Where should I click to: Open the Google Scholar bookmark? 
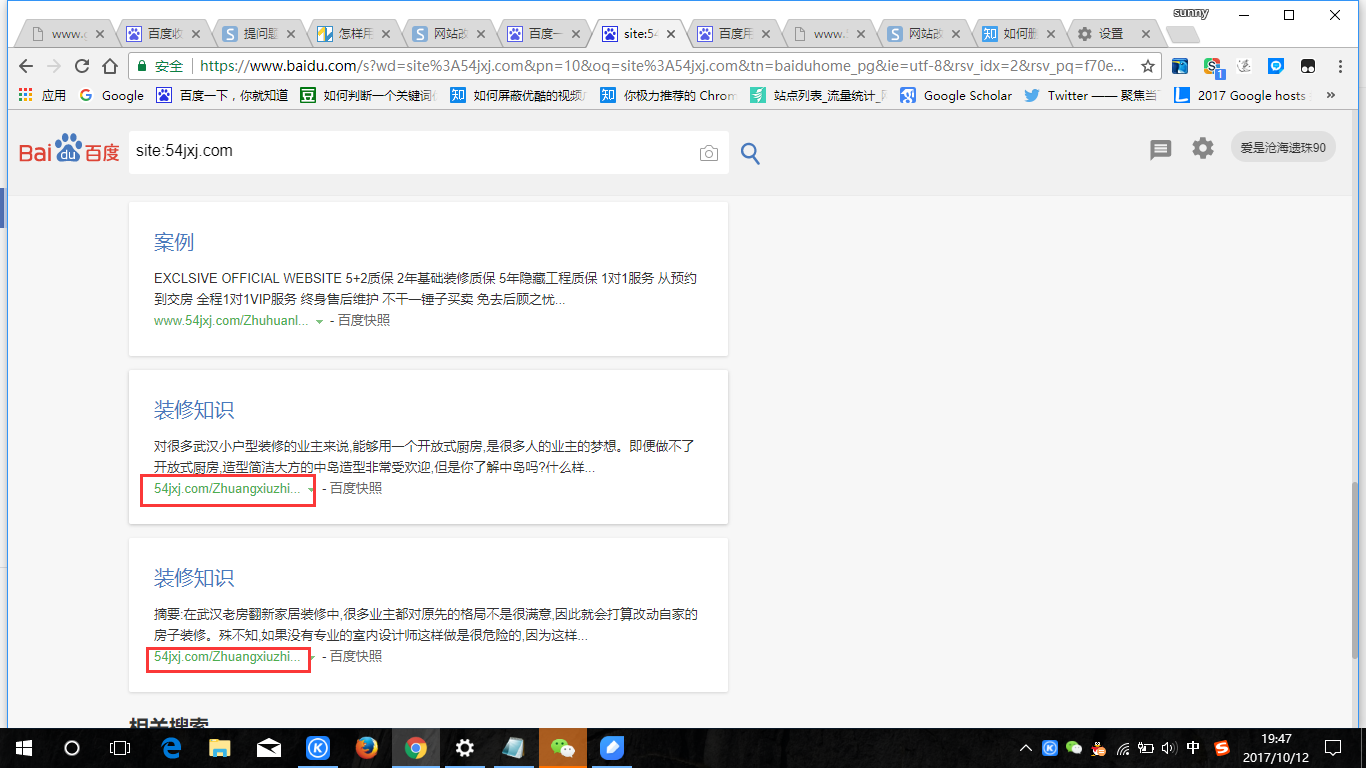[957, 95]
